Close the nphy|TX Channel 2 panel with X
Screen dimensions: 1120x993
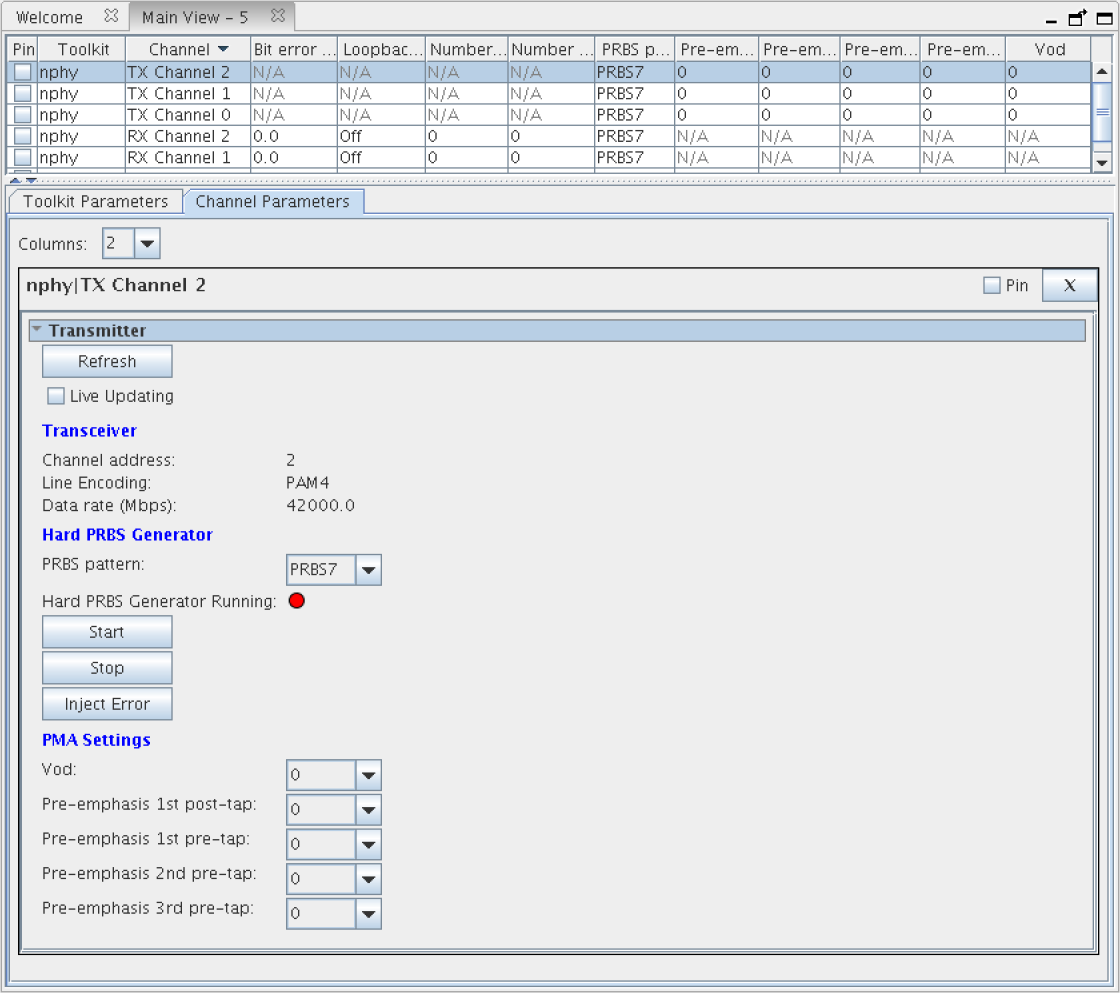point(1069,286)
